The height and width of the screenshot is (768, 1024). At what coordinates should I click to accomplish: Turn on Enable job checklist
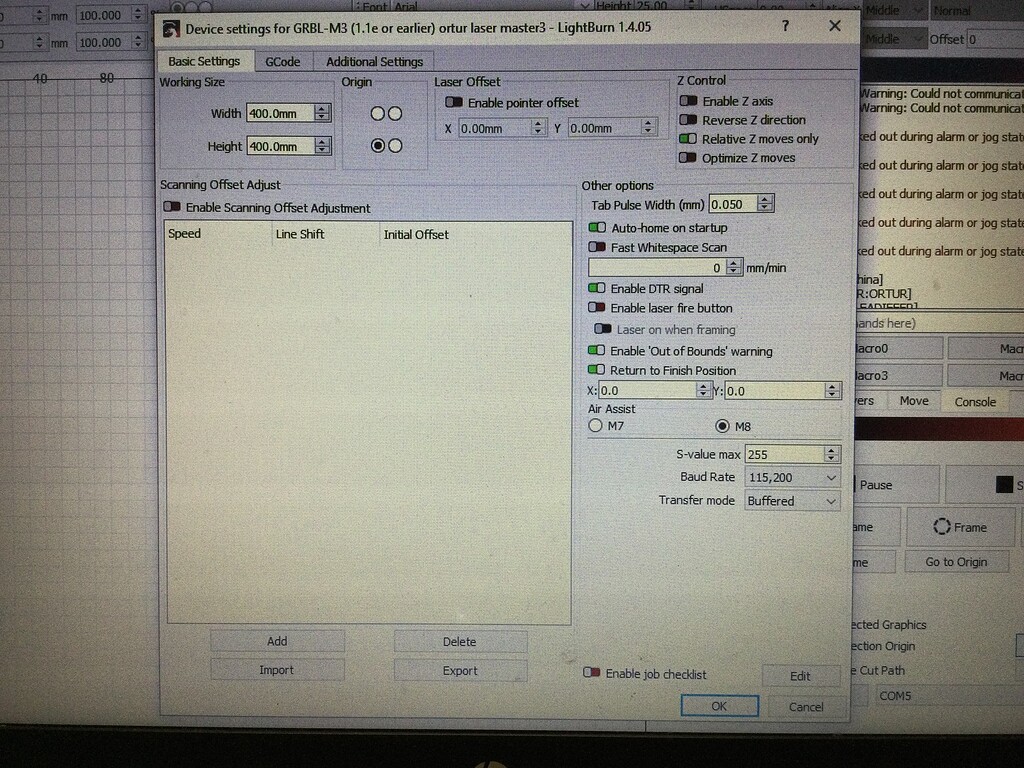pos(592,674)
